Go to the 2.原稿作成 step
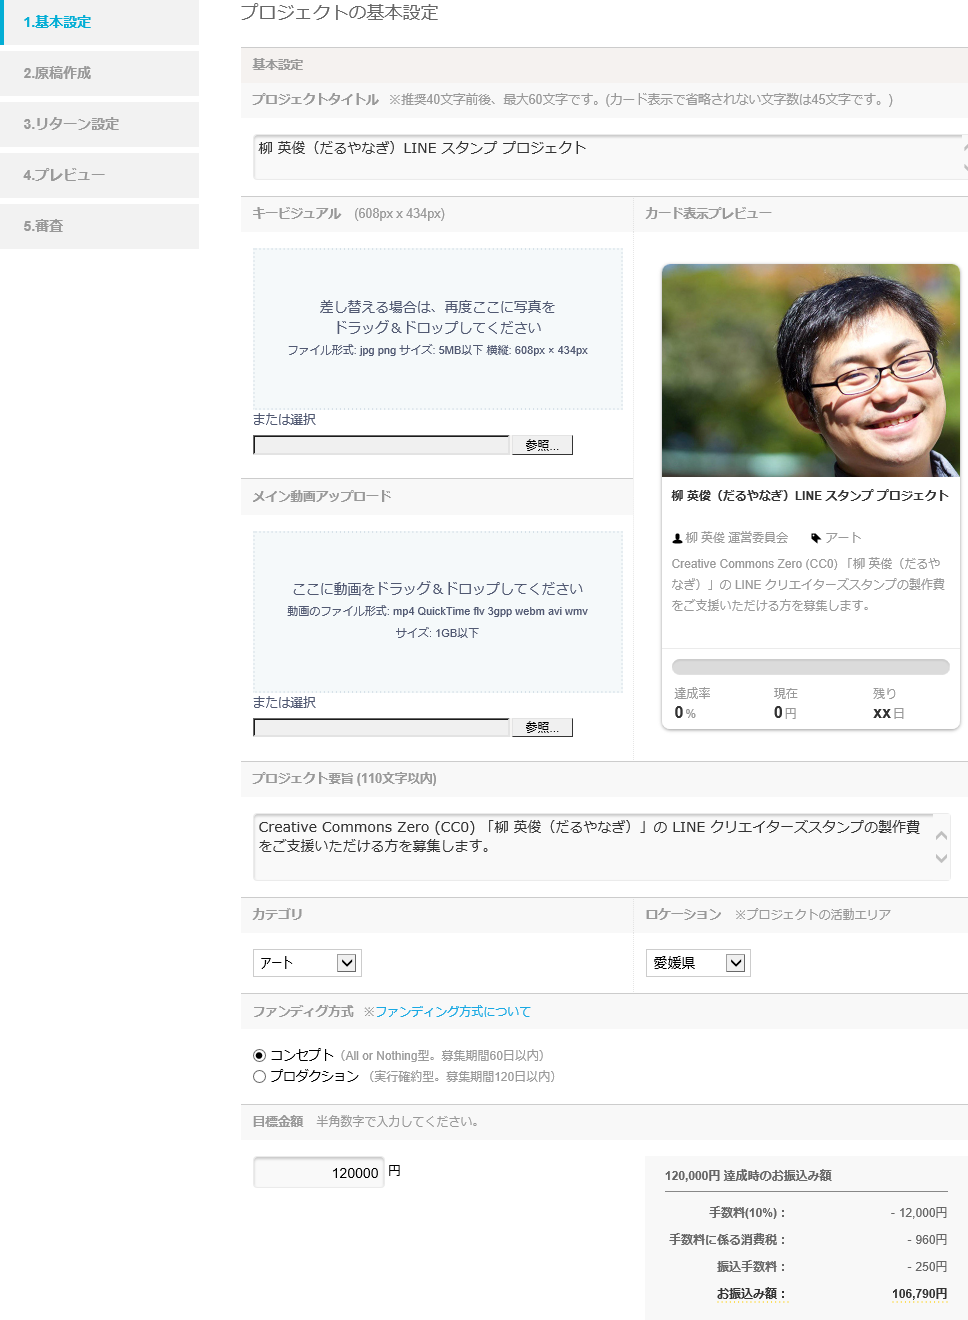This screenshot has width=968, height=1320. 100,73
